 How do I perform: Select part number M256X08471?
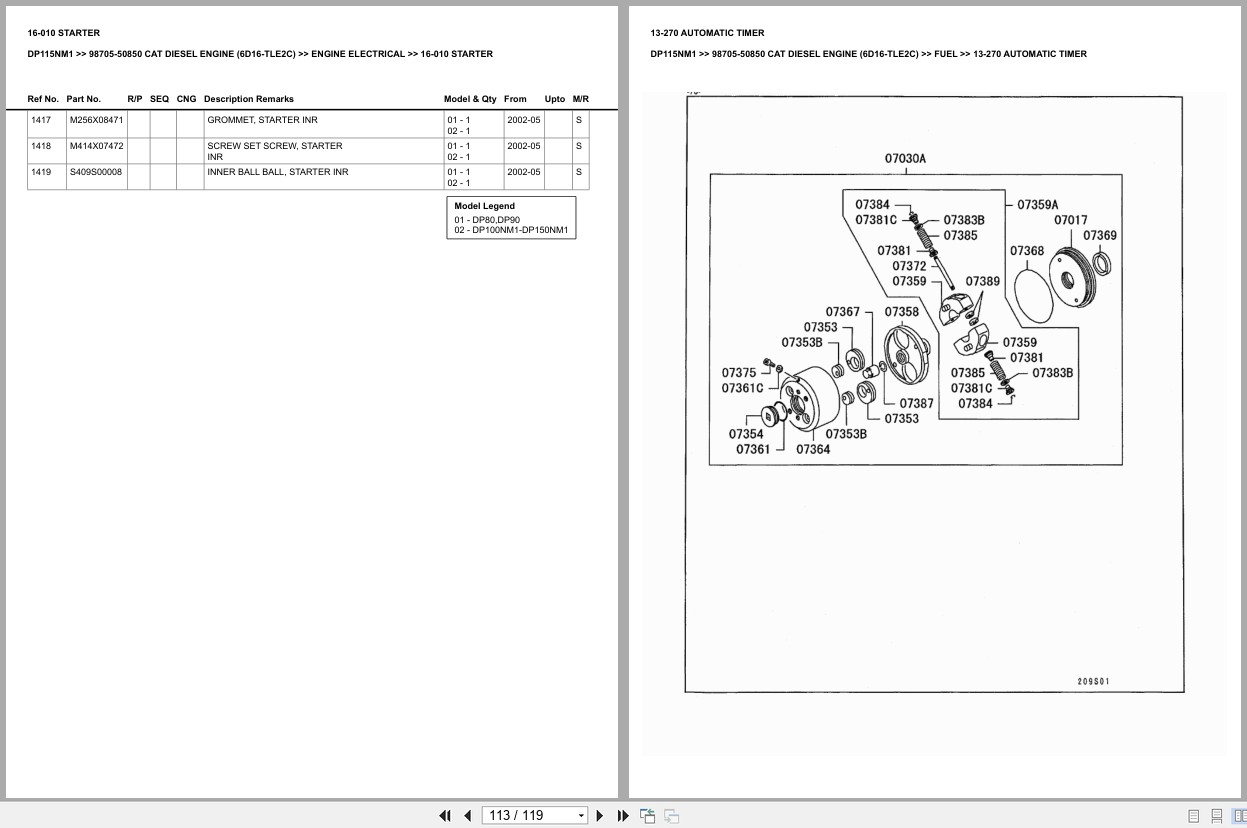click(96, 120)
